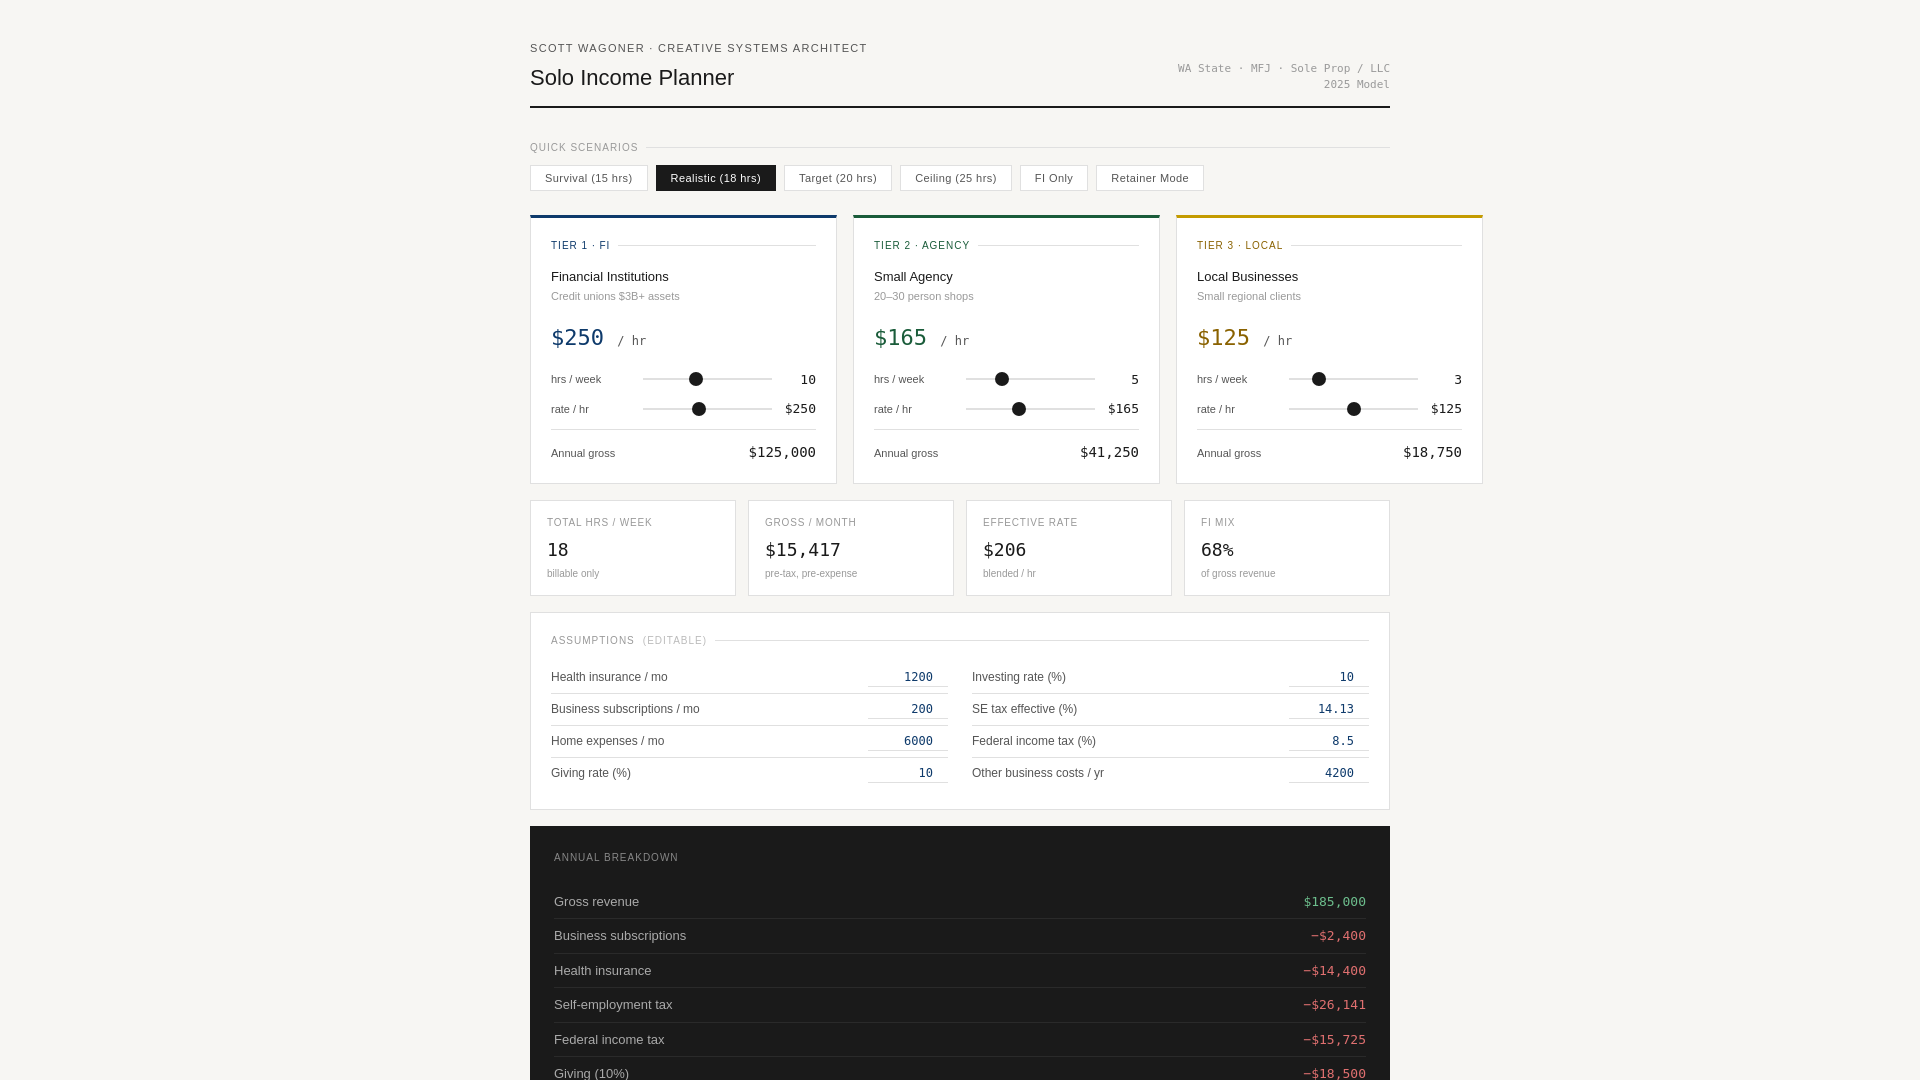This screenshot has height=1080, width=1920.
Task: Adjust Tier 1 FI hrs / week slider
Action: [707, 379]
